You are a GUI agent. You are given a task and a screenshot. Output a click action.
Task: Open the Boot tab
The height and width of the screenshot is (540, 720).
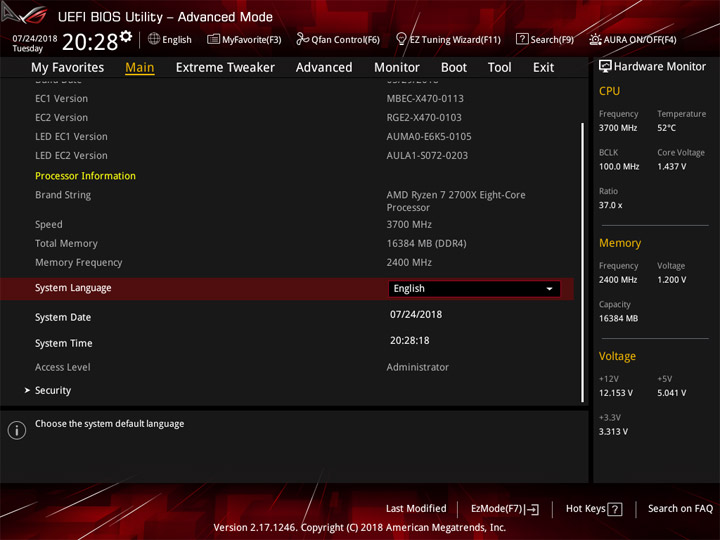(454, 68)
